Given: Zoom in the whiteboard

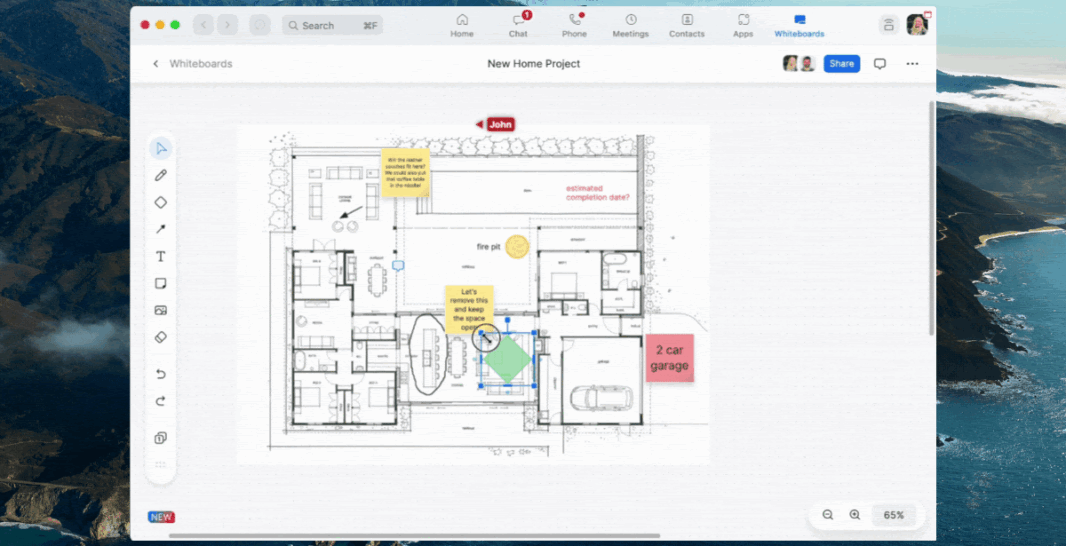Looking at the screenshot, I should coord(855,515).
